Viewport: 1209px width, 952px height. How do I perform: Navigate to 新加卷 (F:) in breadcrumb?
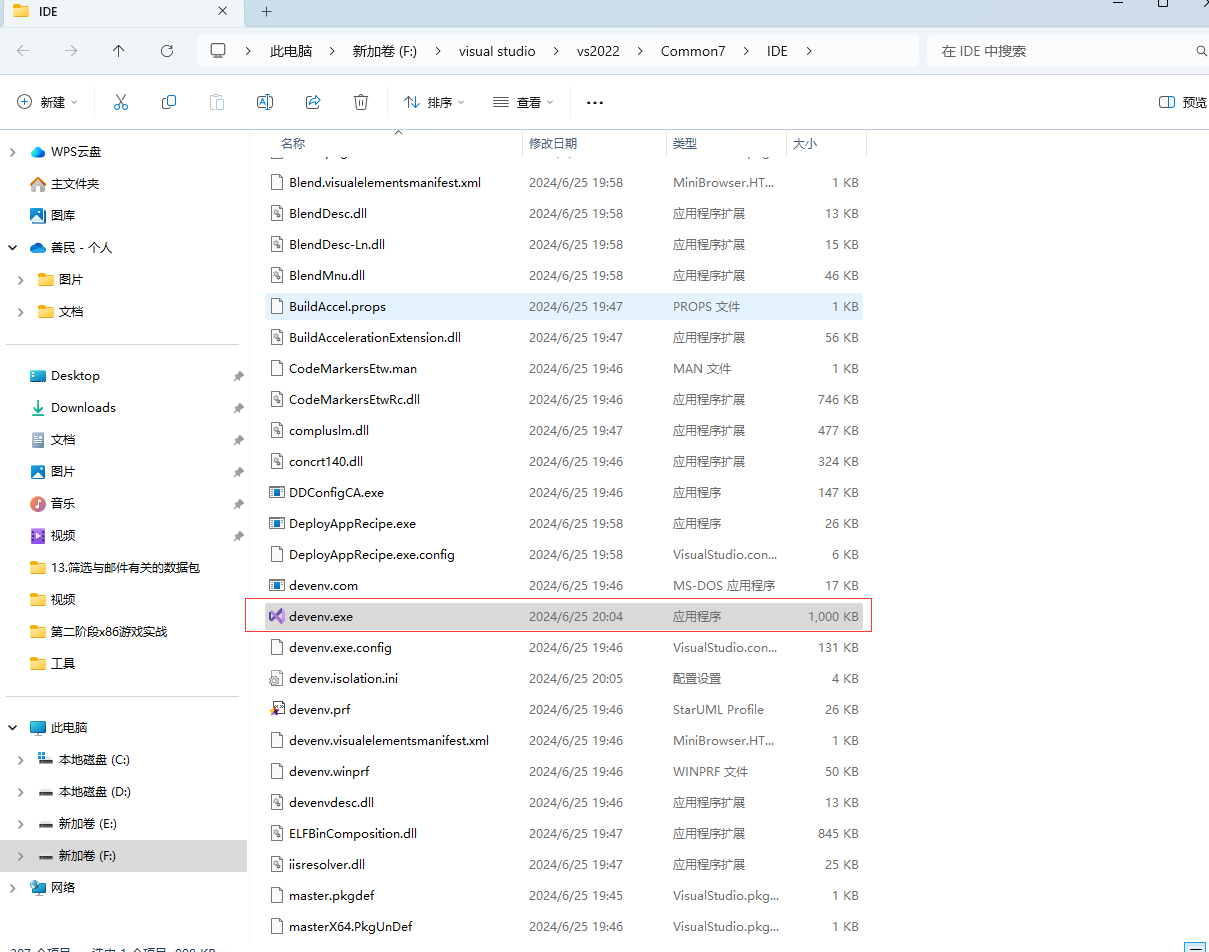tap(385, 51)
